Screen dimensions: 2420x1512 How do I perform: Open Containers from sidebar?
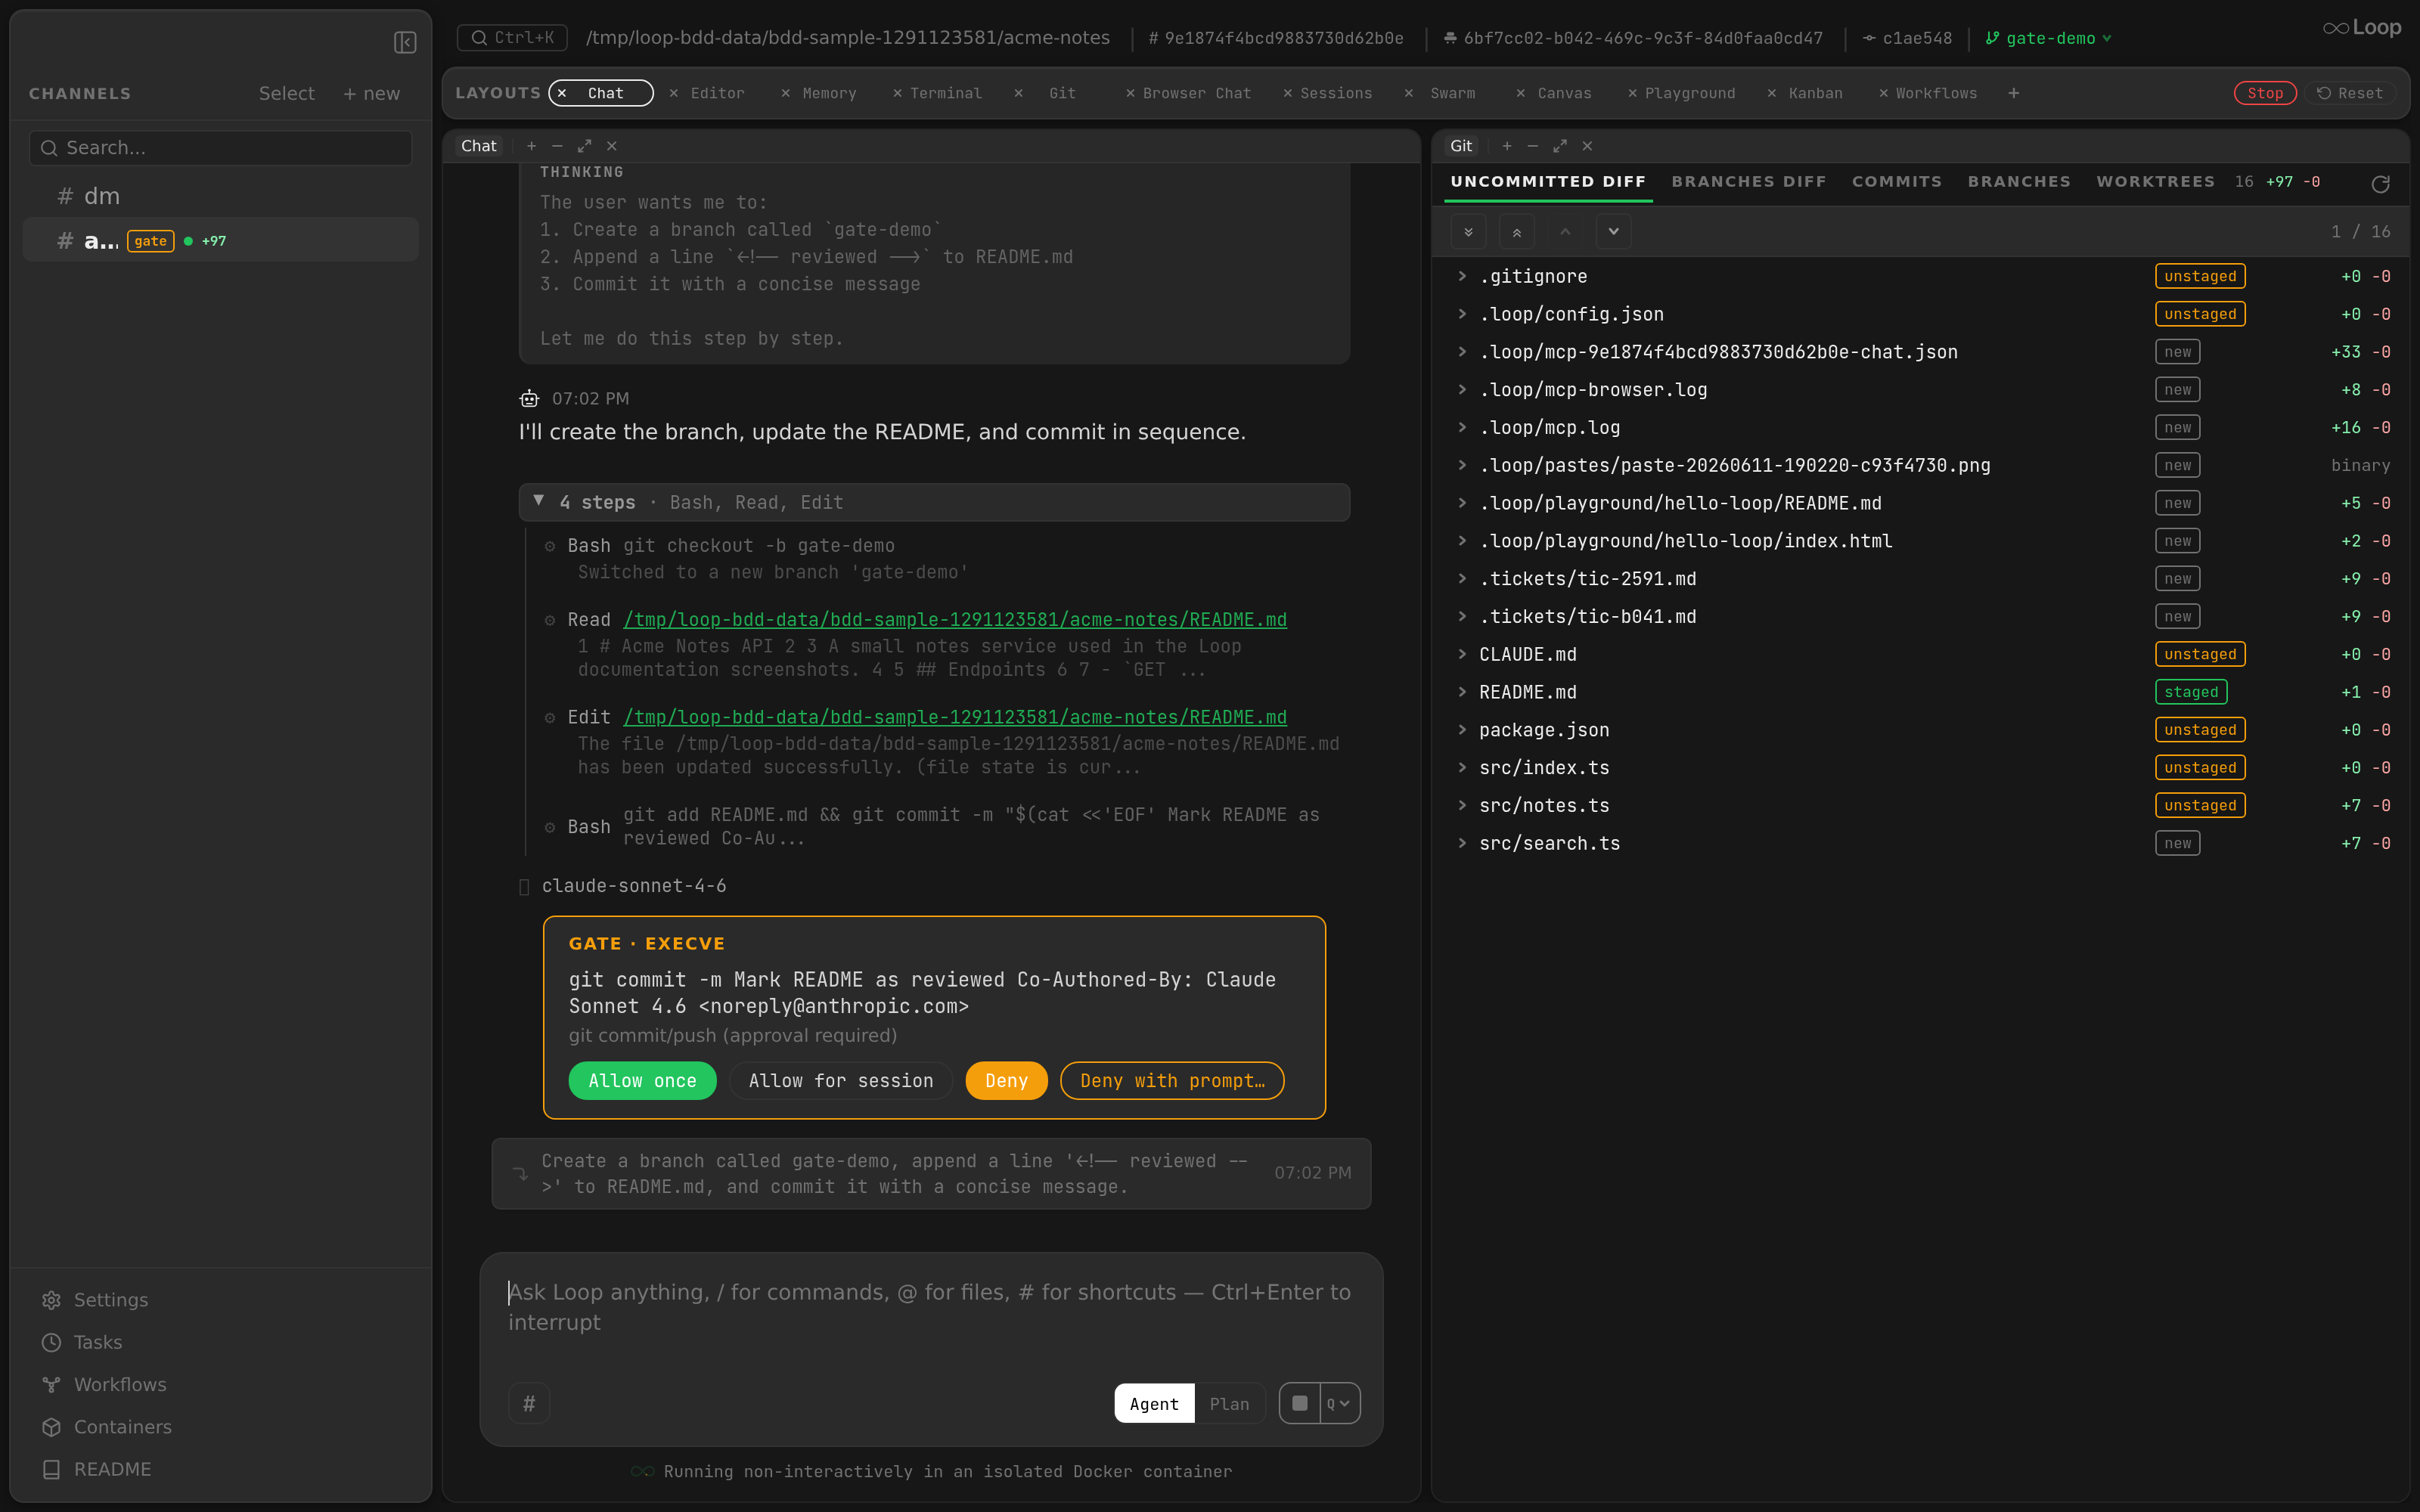tap(107, 1427)
